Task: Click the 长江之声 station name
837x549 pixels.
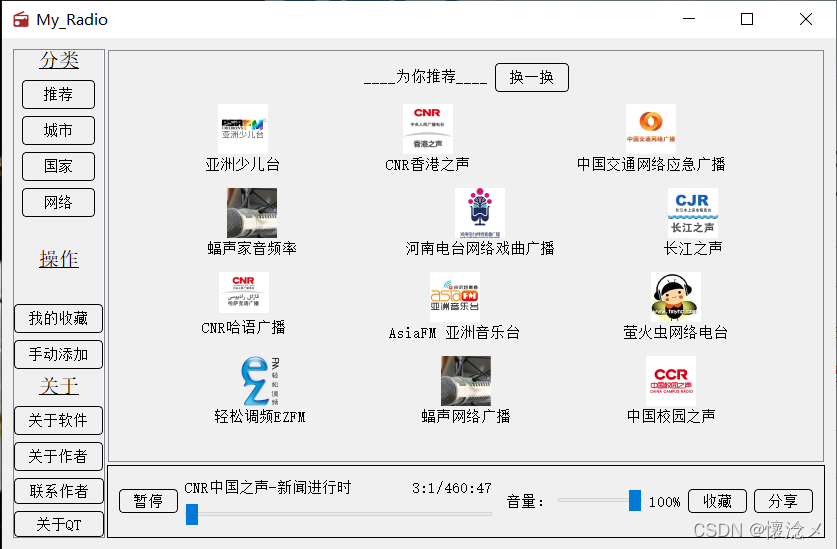Action: point(692,248)
